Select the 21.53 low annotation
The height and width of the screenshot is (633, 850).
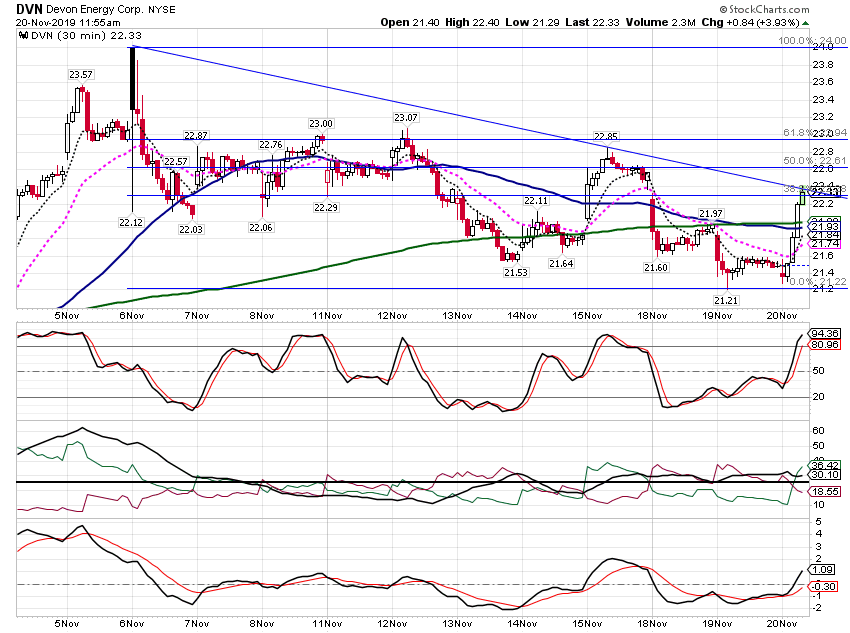point(516,273)
